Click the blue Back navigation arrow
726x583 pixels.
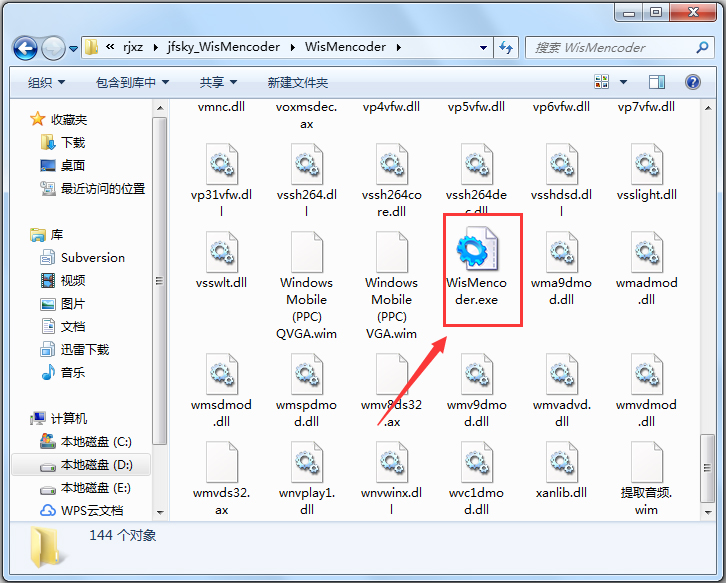pos(25,48)
